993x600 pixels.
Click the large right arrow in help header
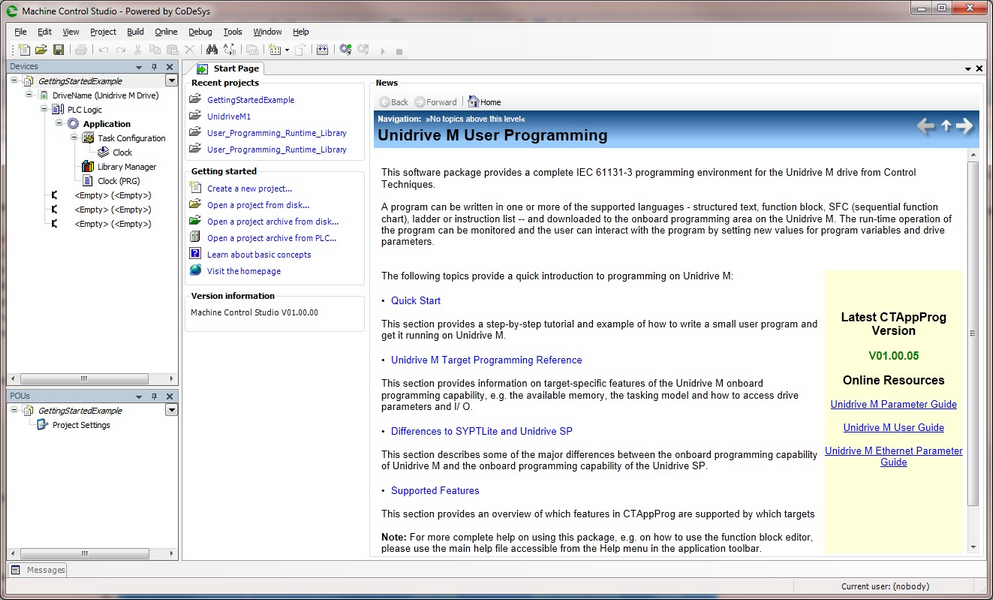[x=965, y=126]
